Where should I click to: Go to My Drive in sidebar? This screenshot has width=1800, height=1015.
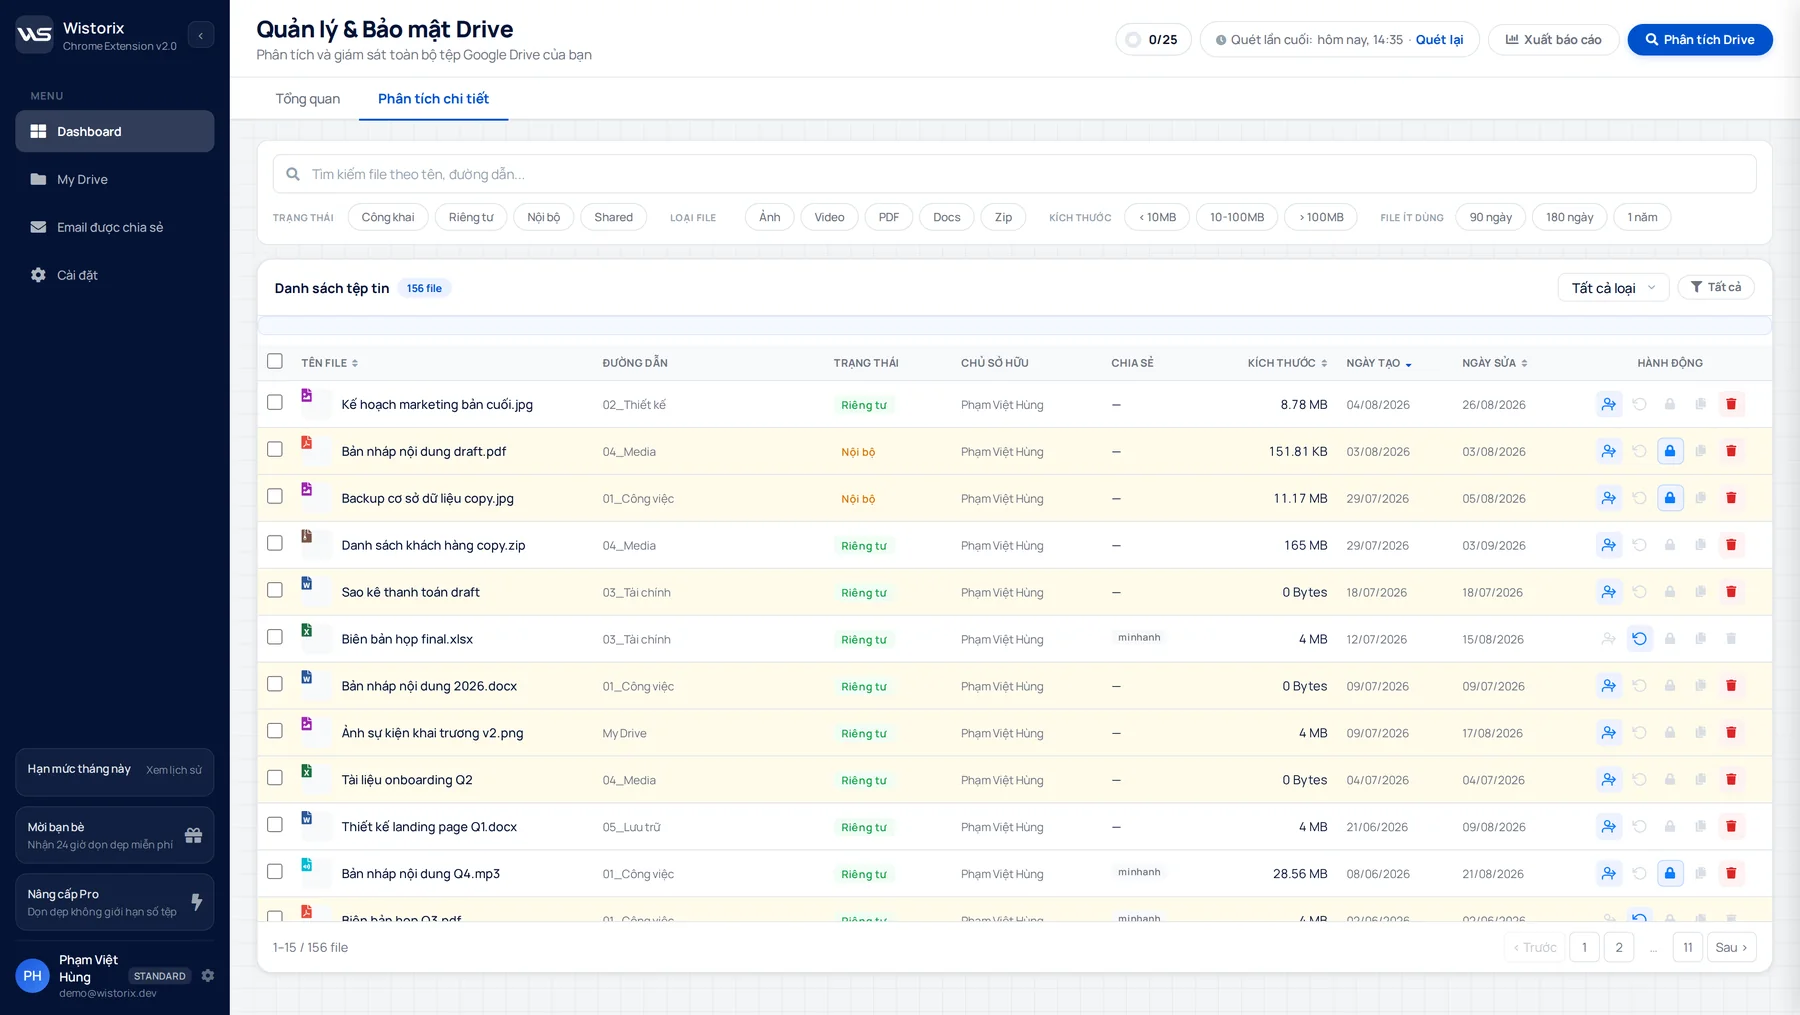(115, 179)
